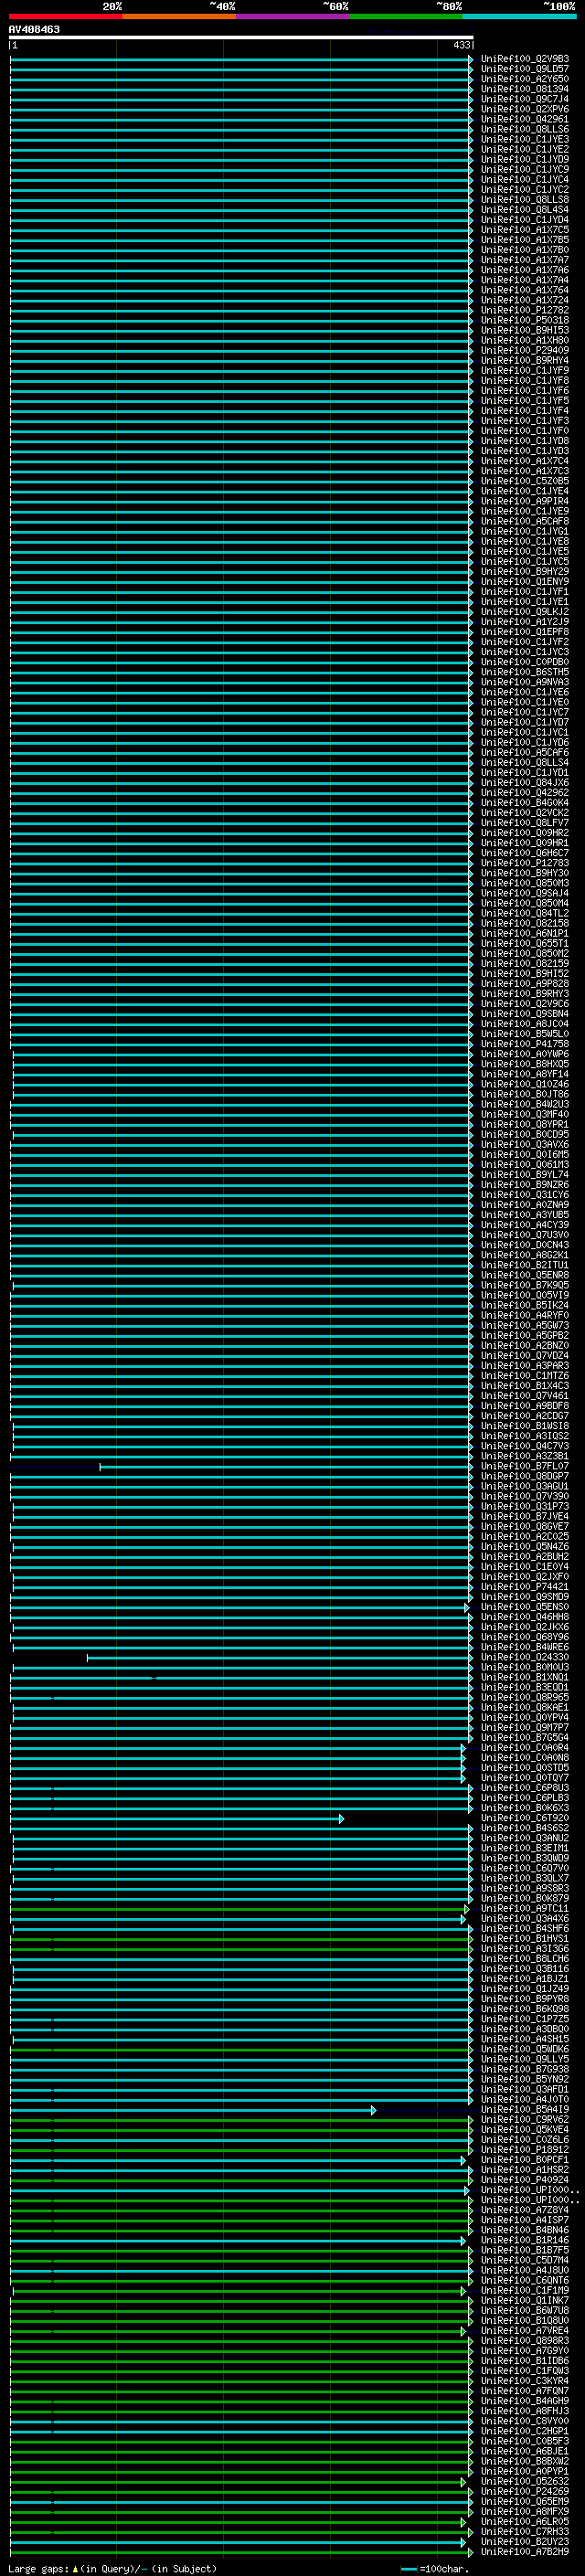Select UniRef100_C1JYE3 label

[525, 139]
